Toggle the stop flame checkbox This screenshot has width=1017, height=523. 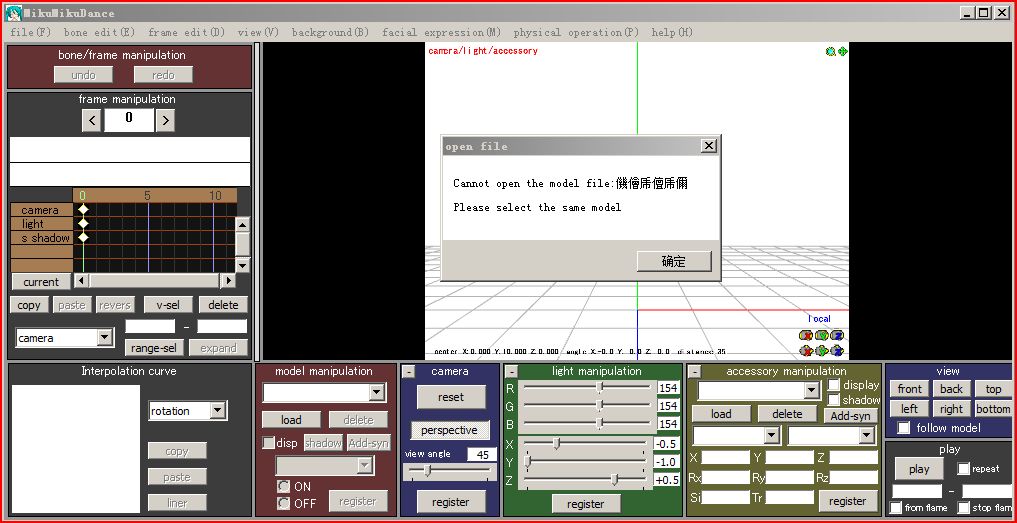[964, 507]
